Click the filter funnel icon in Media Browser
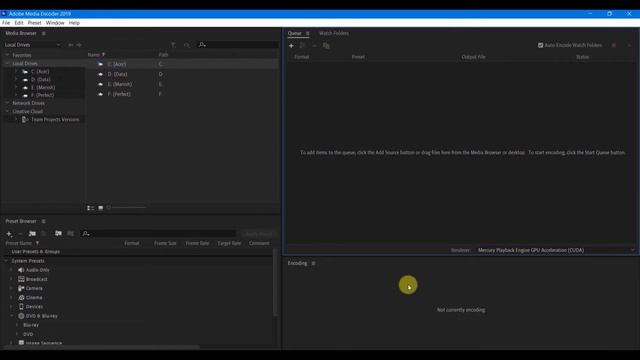 pyautogui.click(x=173, y=45)
